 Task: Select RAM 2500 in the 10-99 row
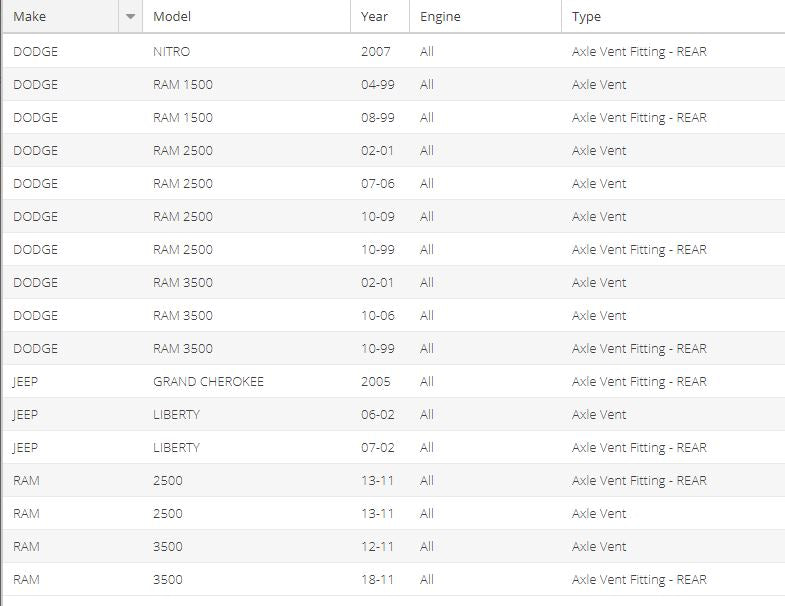(183, 250)
